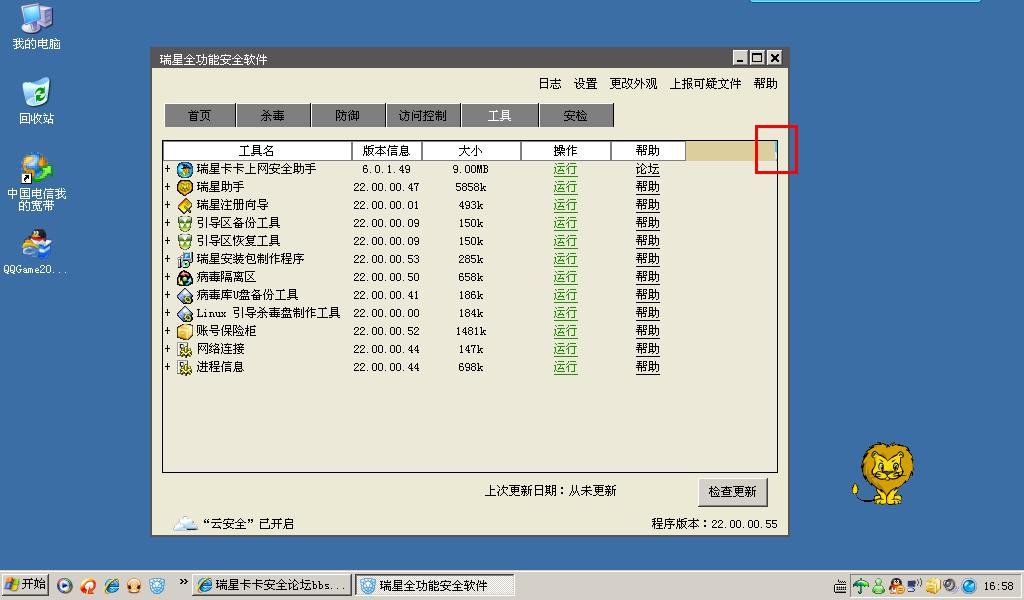Click the cloud icon beside “云安全”已开启

coord(185,523)
